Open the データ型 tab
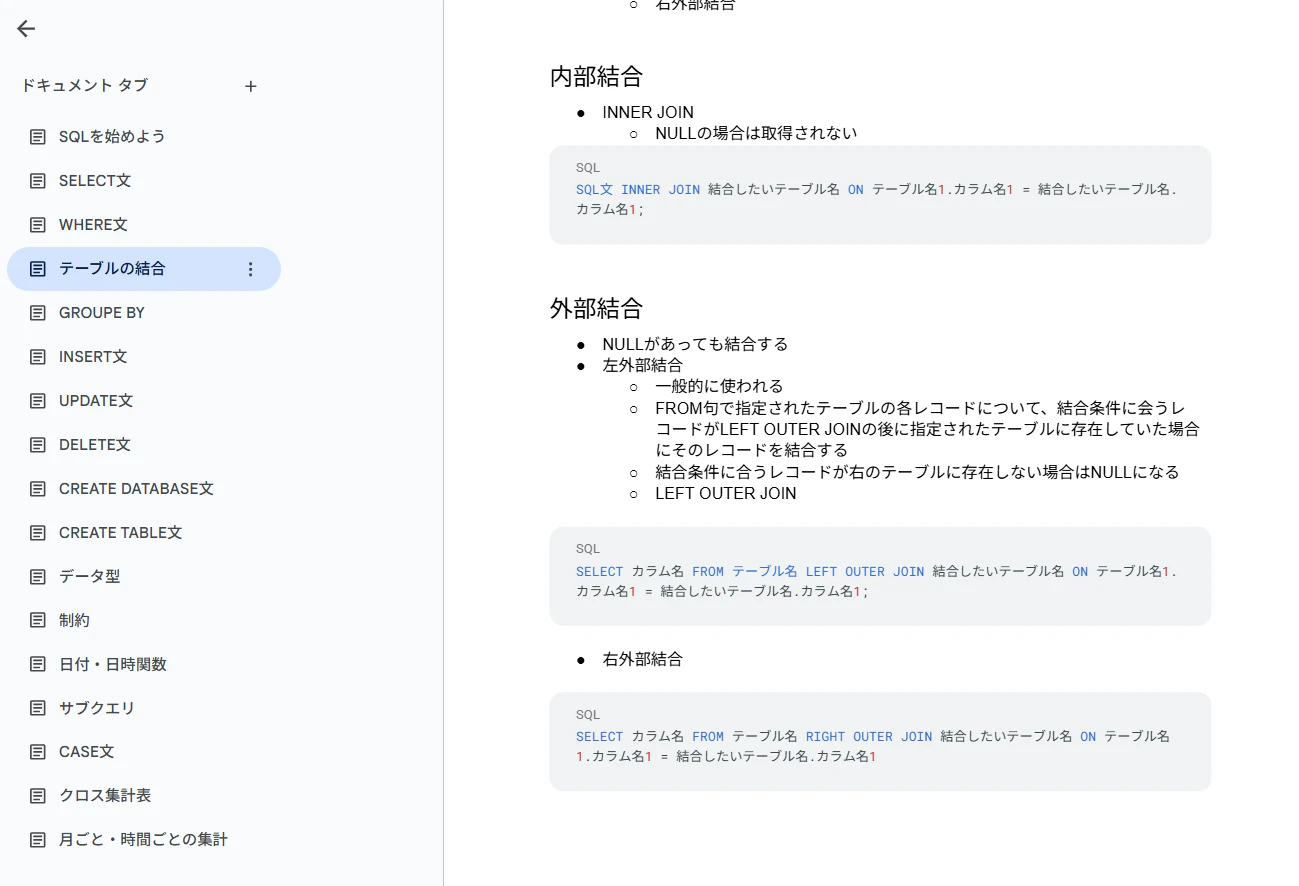The width and height of the screenshot is (1299, 886). click(144, 577)
